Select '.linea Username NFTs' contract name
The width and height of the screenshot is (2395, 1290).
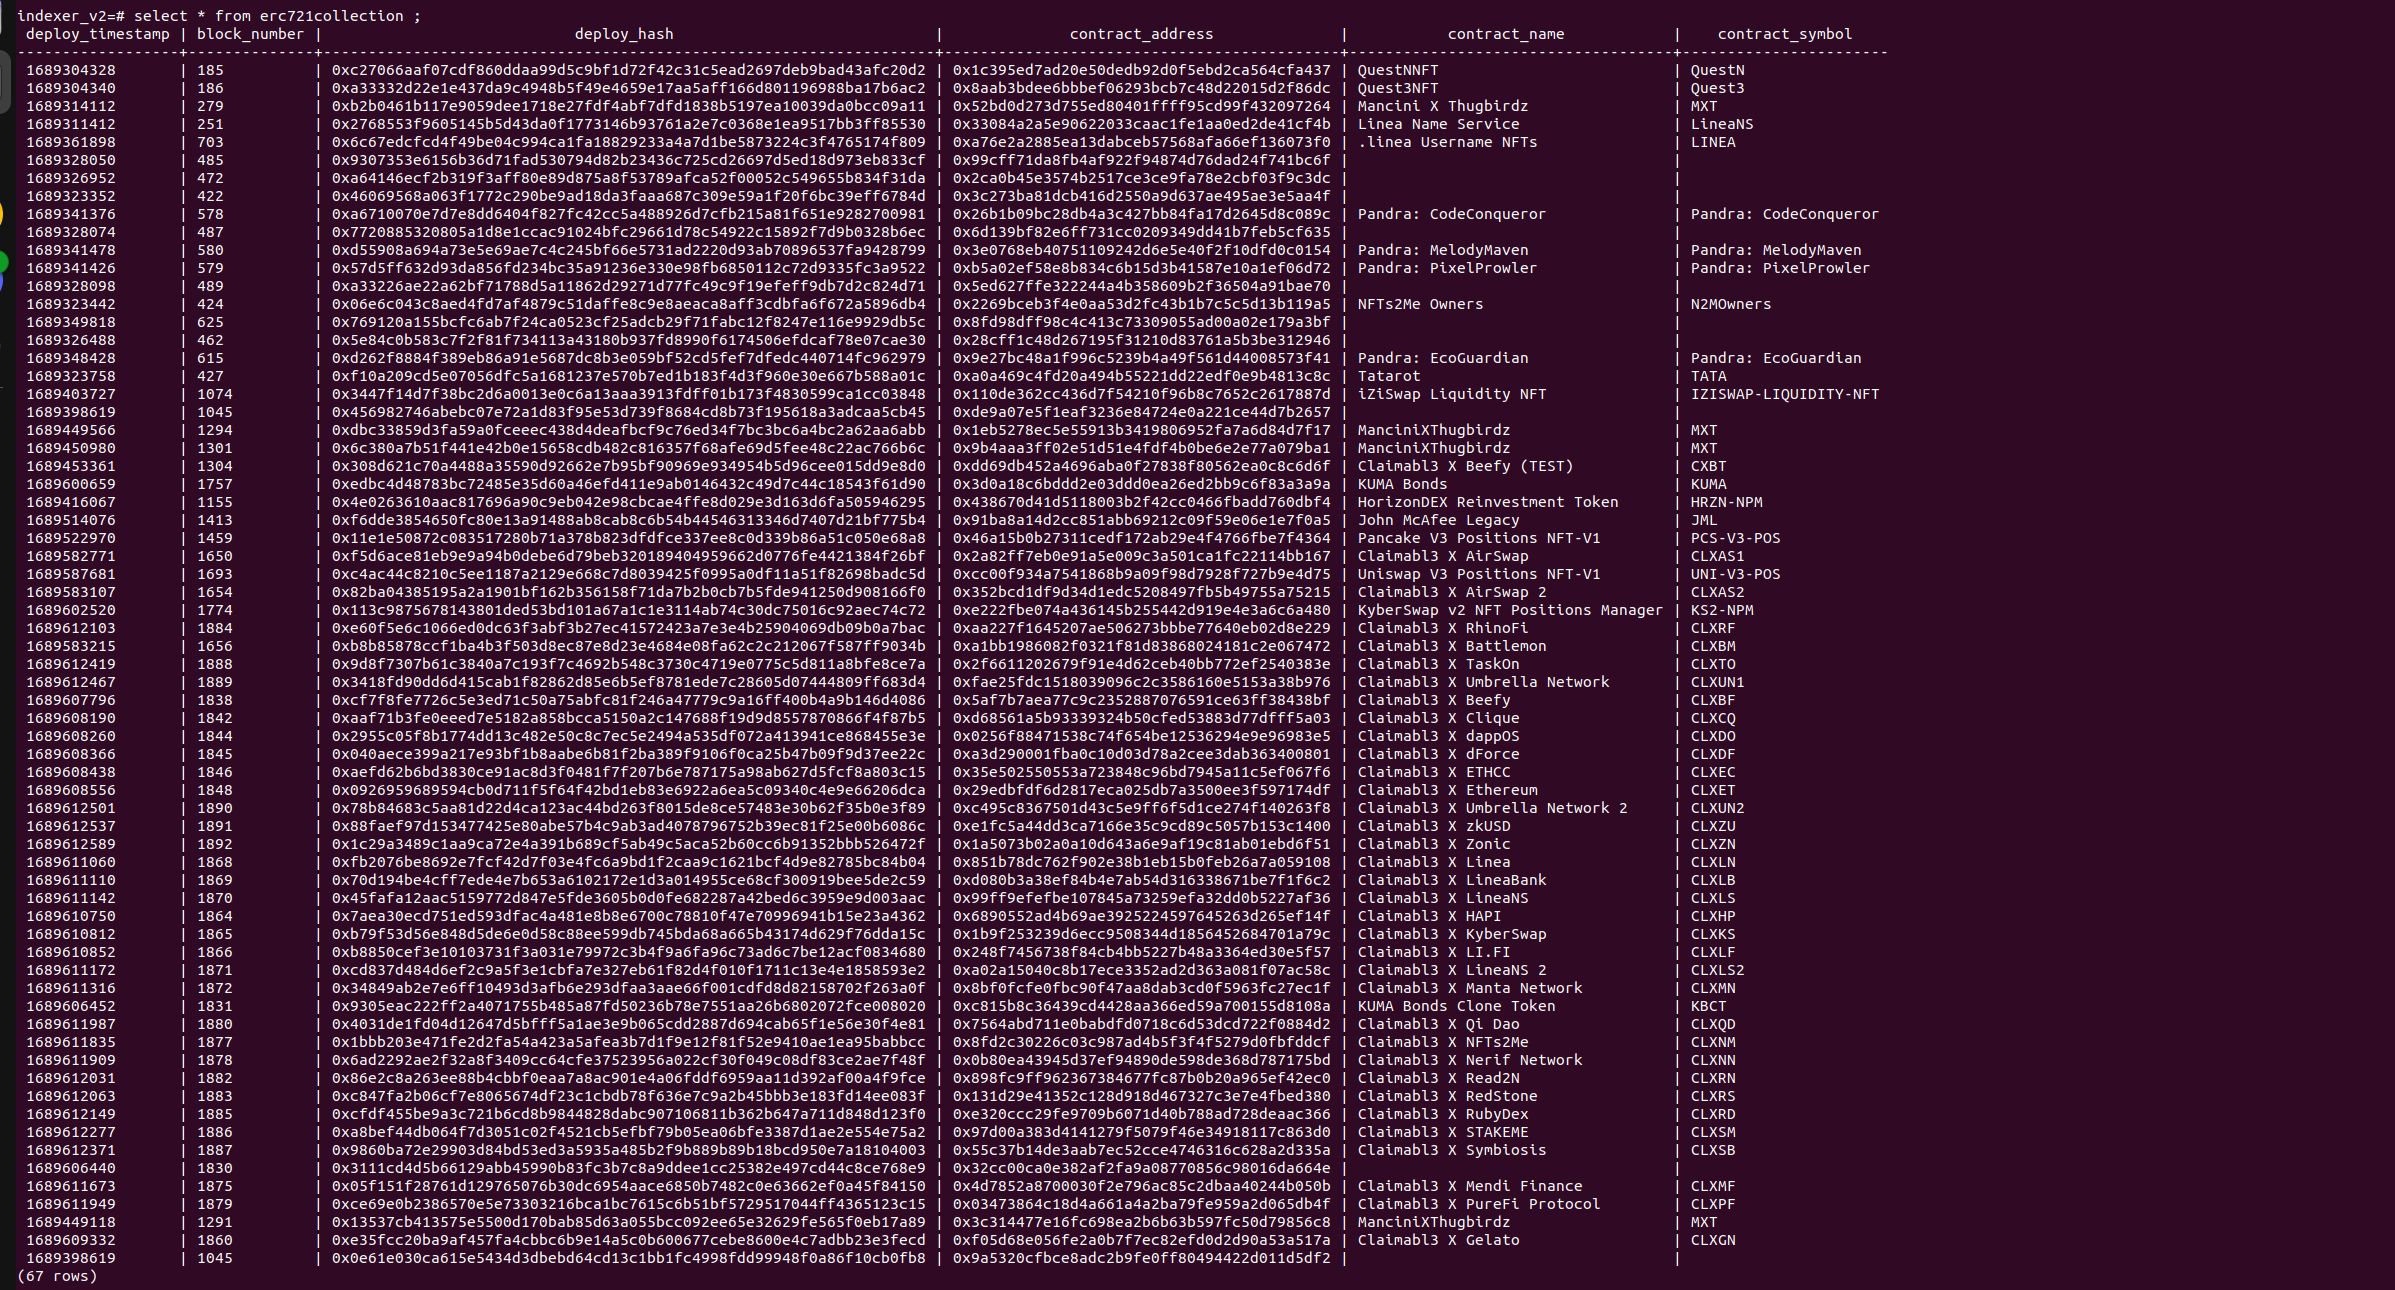pyautogui.click(x=1447, y=142)
